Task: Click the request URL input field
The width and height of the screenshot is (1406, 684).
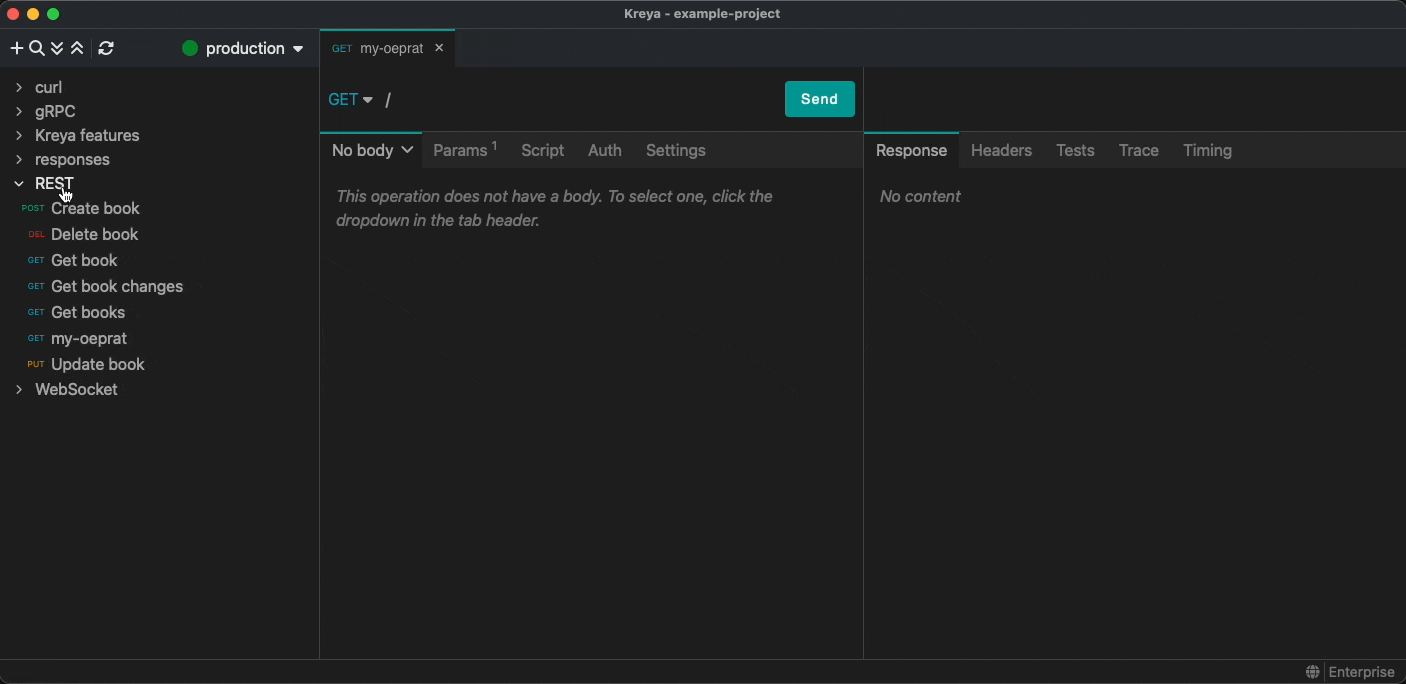Action: [x=580, y=99]
